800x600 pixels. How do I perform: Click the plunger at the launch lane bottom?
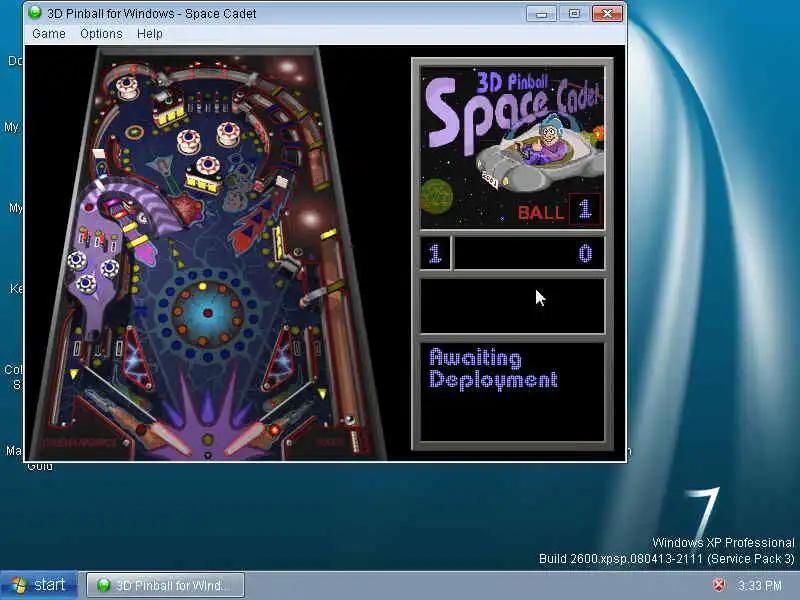pyautogui.click(x=357, y=441)
